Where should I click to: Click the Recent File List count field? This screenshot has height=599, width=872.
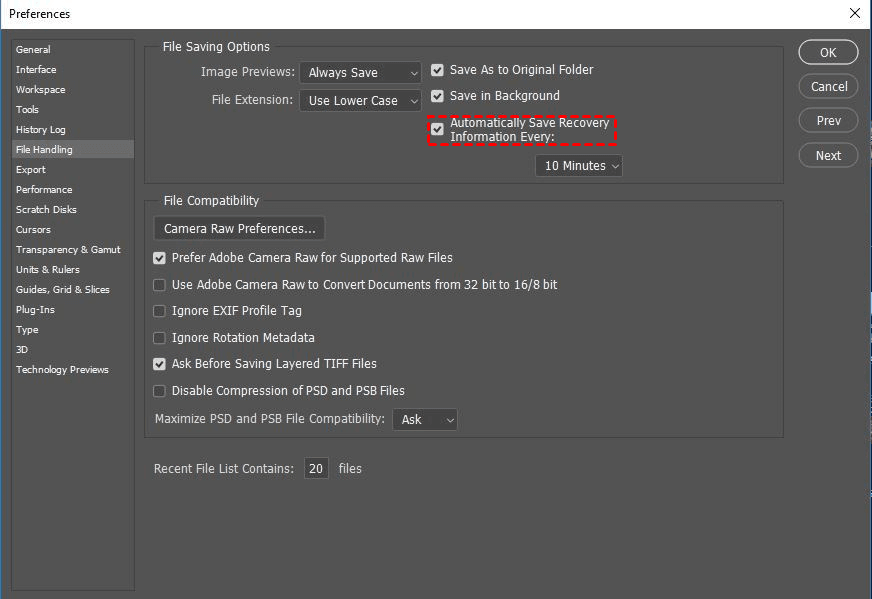point(316,468)
